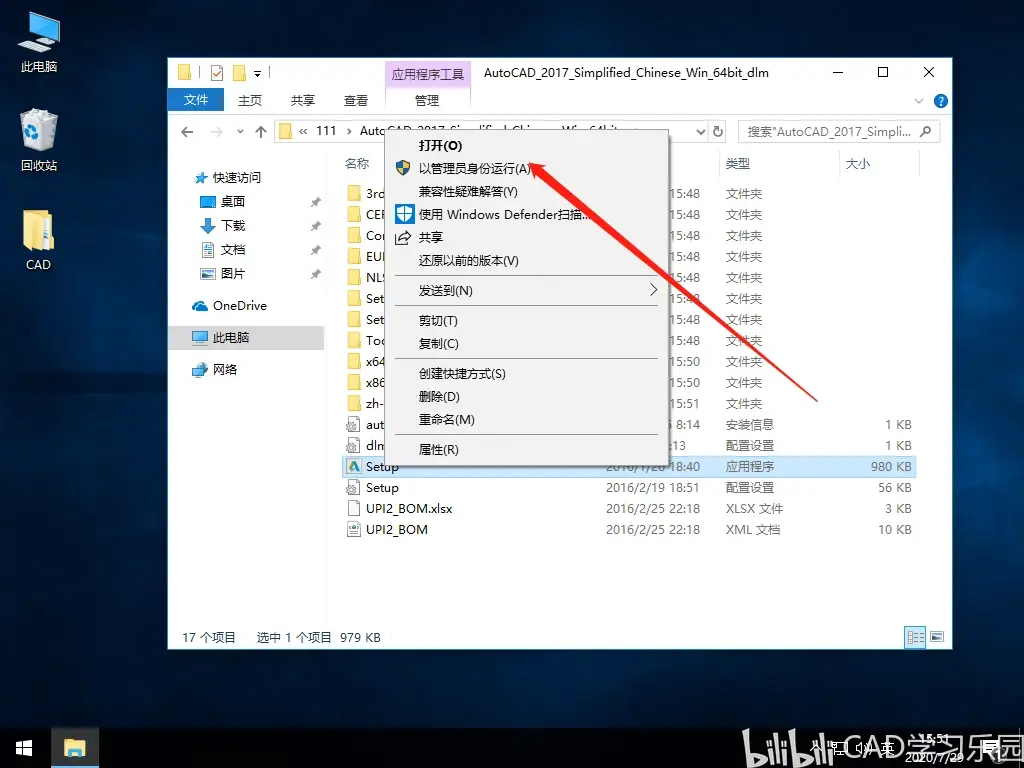Choose 使用 Windows Defender扫描 menu entry
The width and height of the screenshot is (1024, 768).
pyautogui.click(x=526, y=214)
